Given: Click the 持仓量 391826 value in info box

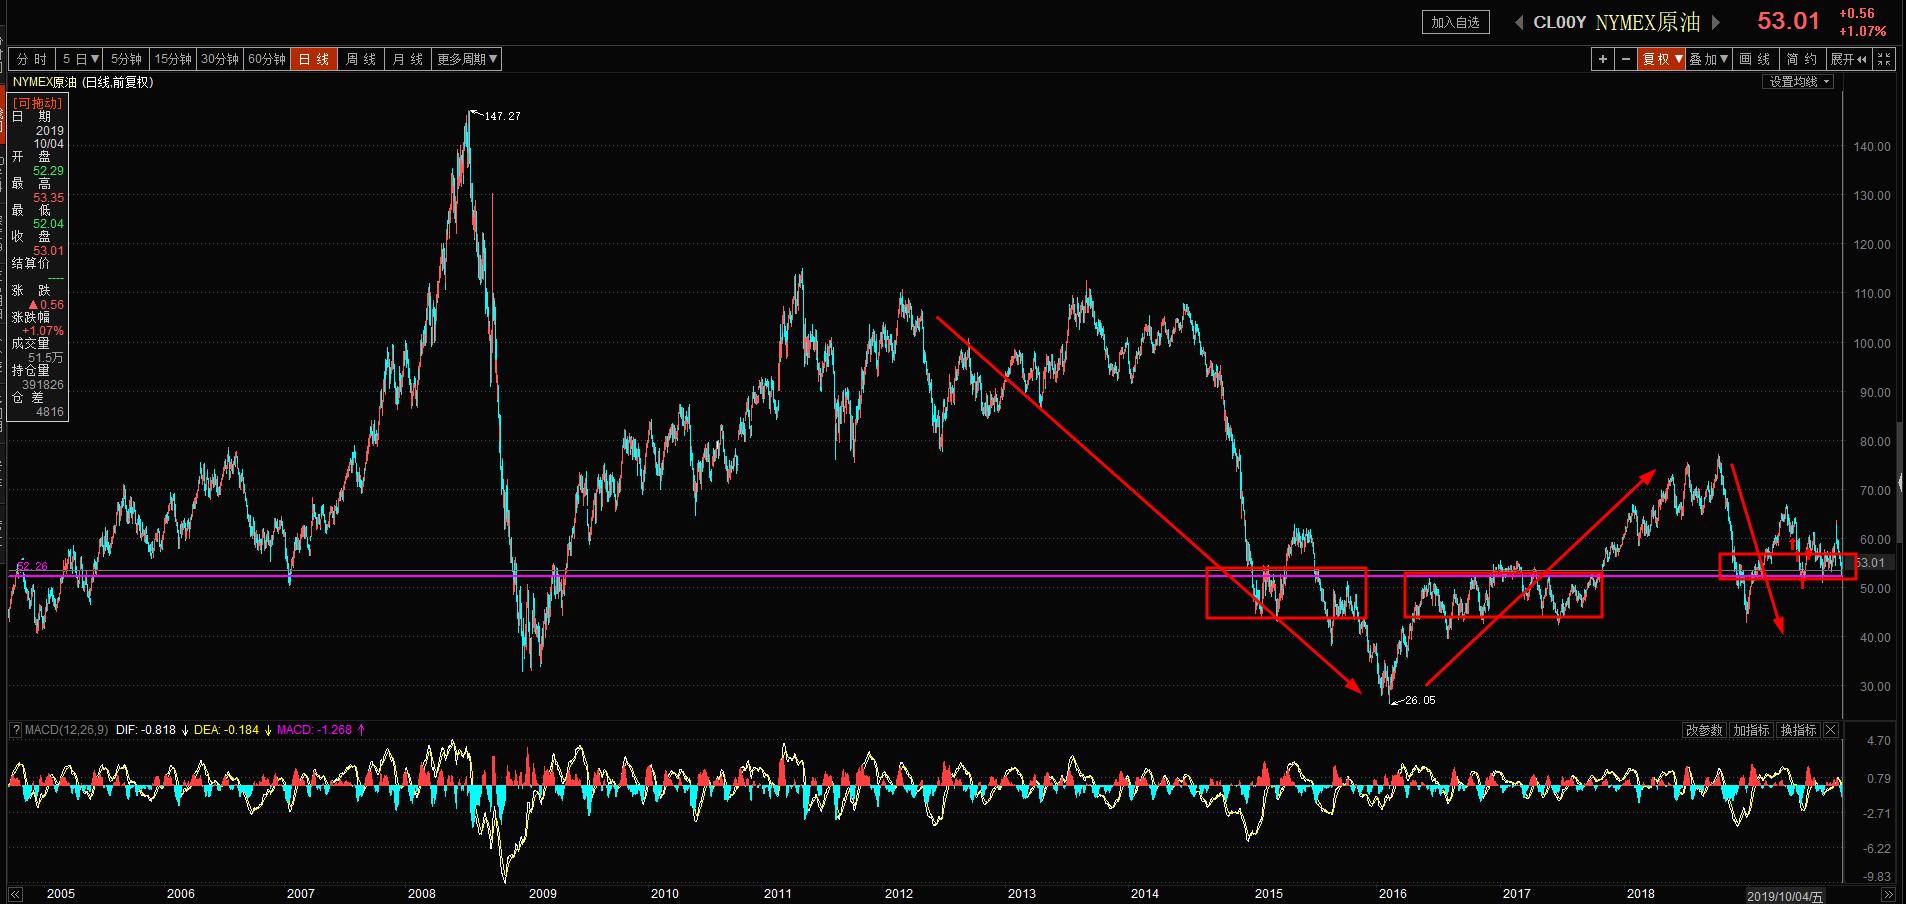Looking at the screenshot, I should coord(43,384).
